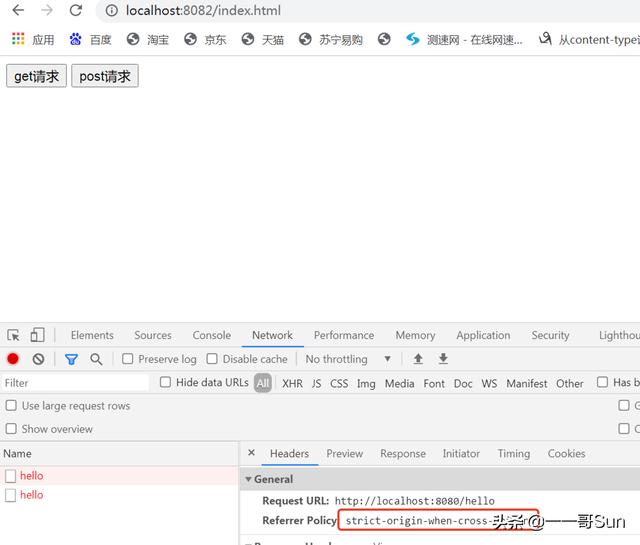Select the second hello request row
Screen dimensions: 640x545
coord(119,495)
